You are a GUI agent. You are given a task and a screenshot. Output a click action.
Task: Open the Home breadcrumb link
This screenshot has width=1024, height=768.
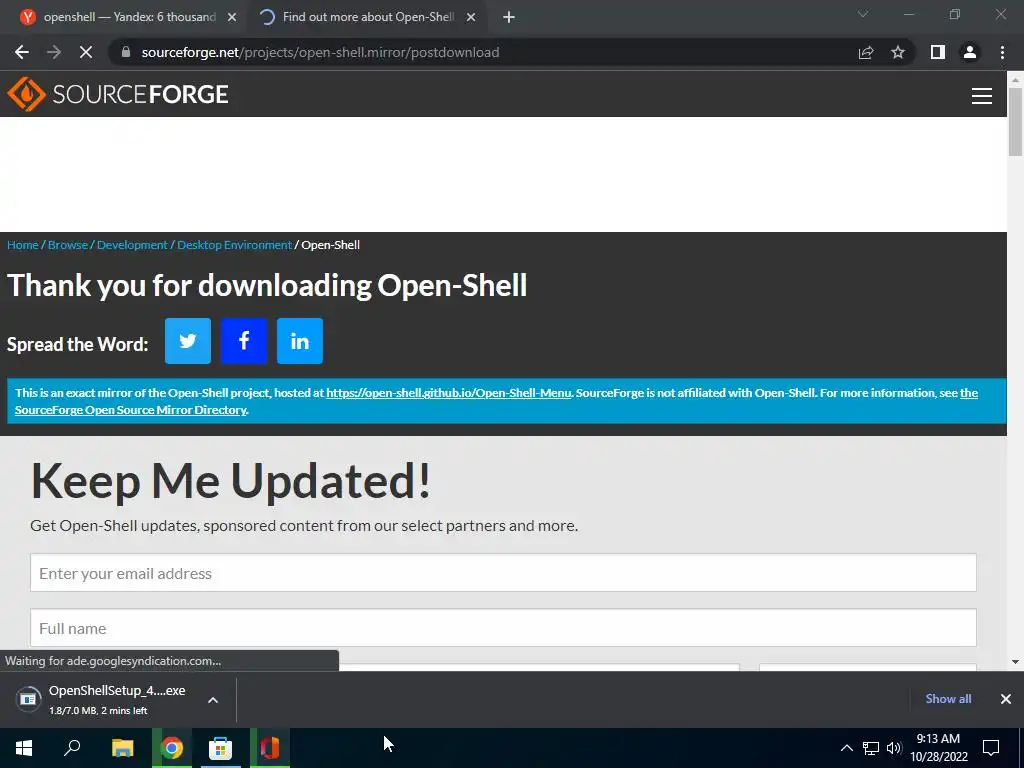pyautogui.click(x=23, y=245)
